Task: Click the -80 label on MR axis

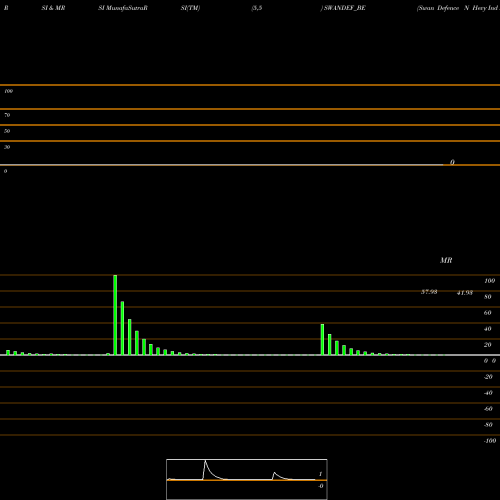Action: pos(488,425)
